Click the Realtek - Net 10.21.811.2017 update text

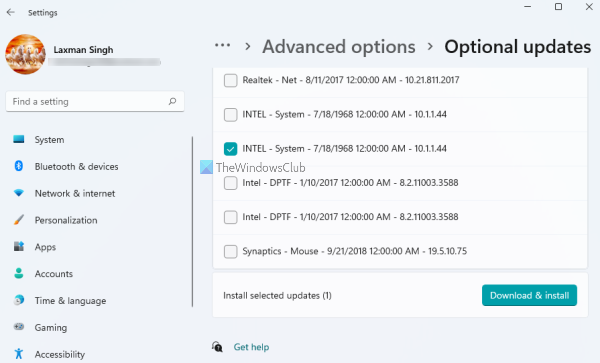(x=351, y=80)
